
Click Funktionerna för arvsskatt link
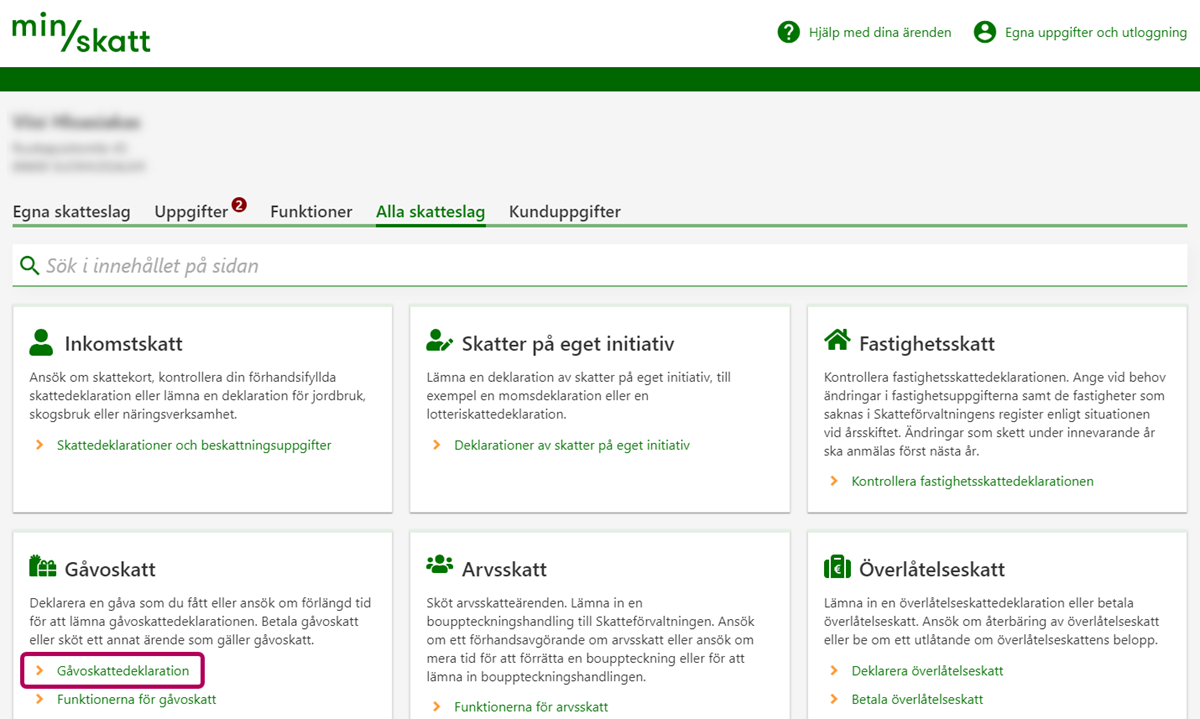point(531,707)
